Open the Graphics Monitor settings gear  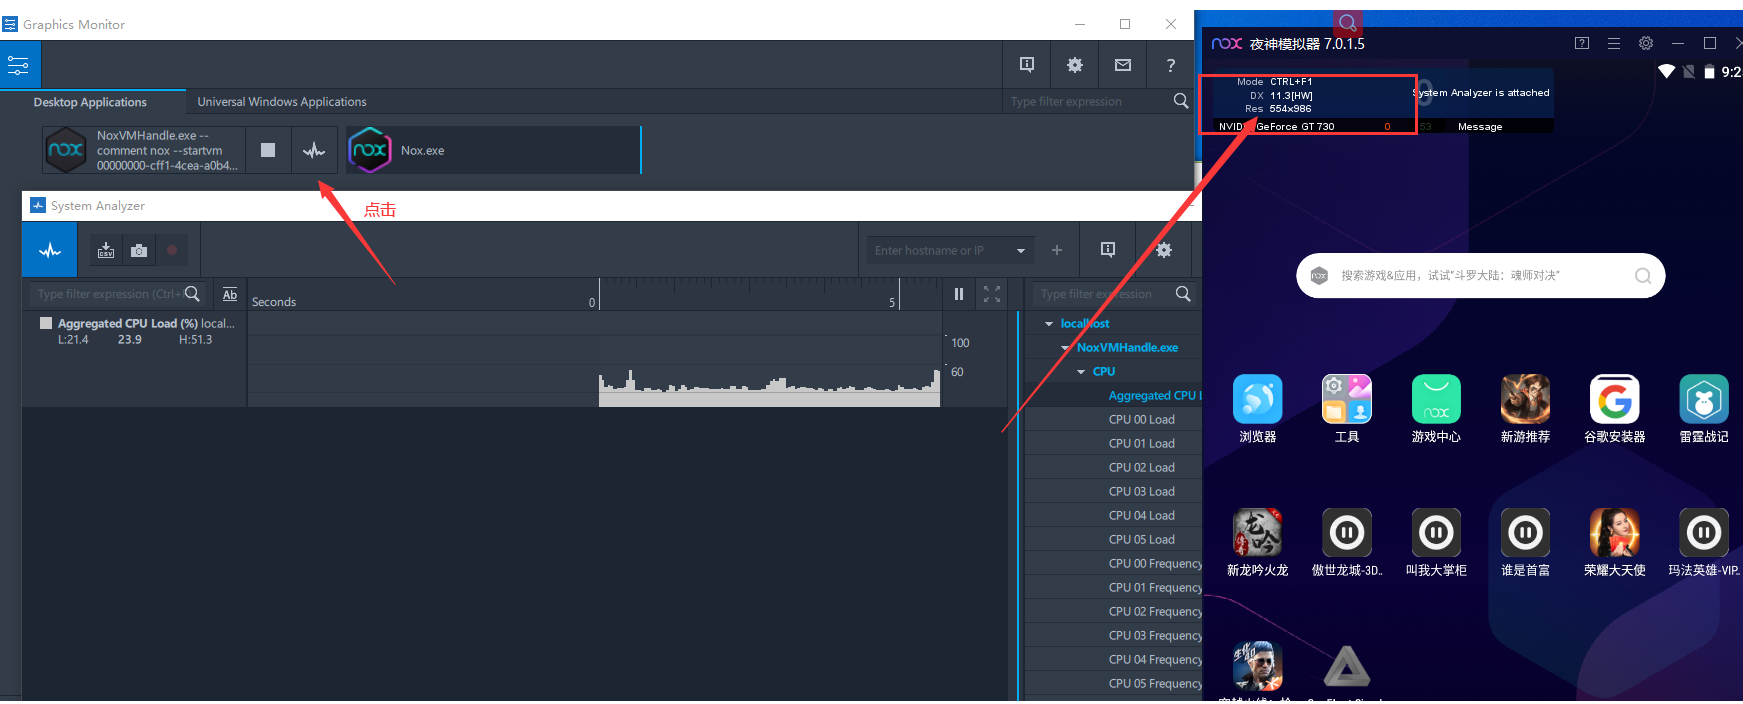[x=1075, y=65]
